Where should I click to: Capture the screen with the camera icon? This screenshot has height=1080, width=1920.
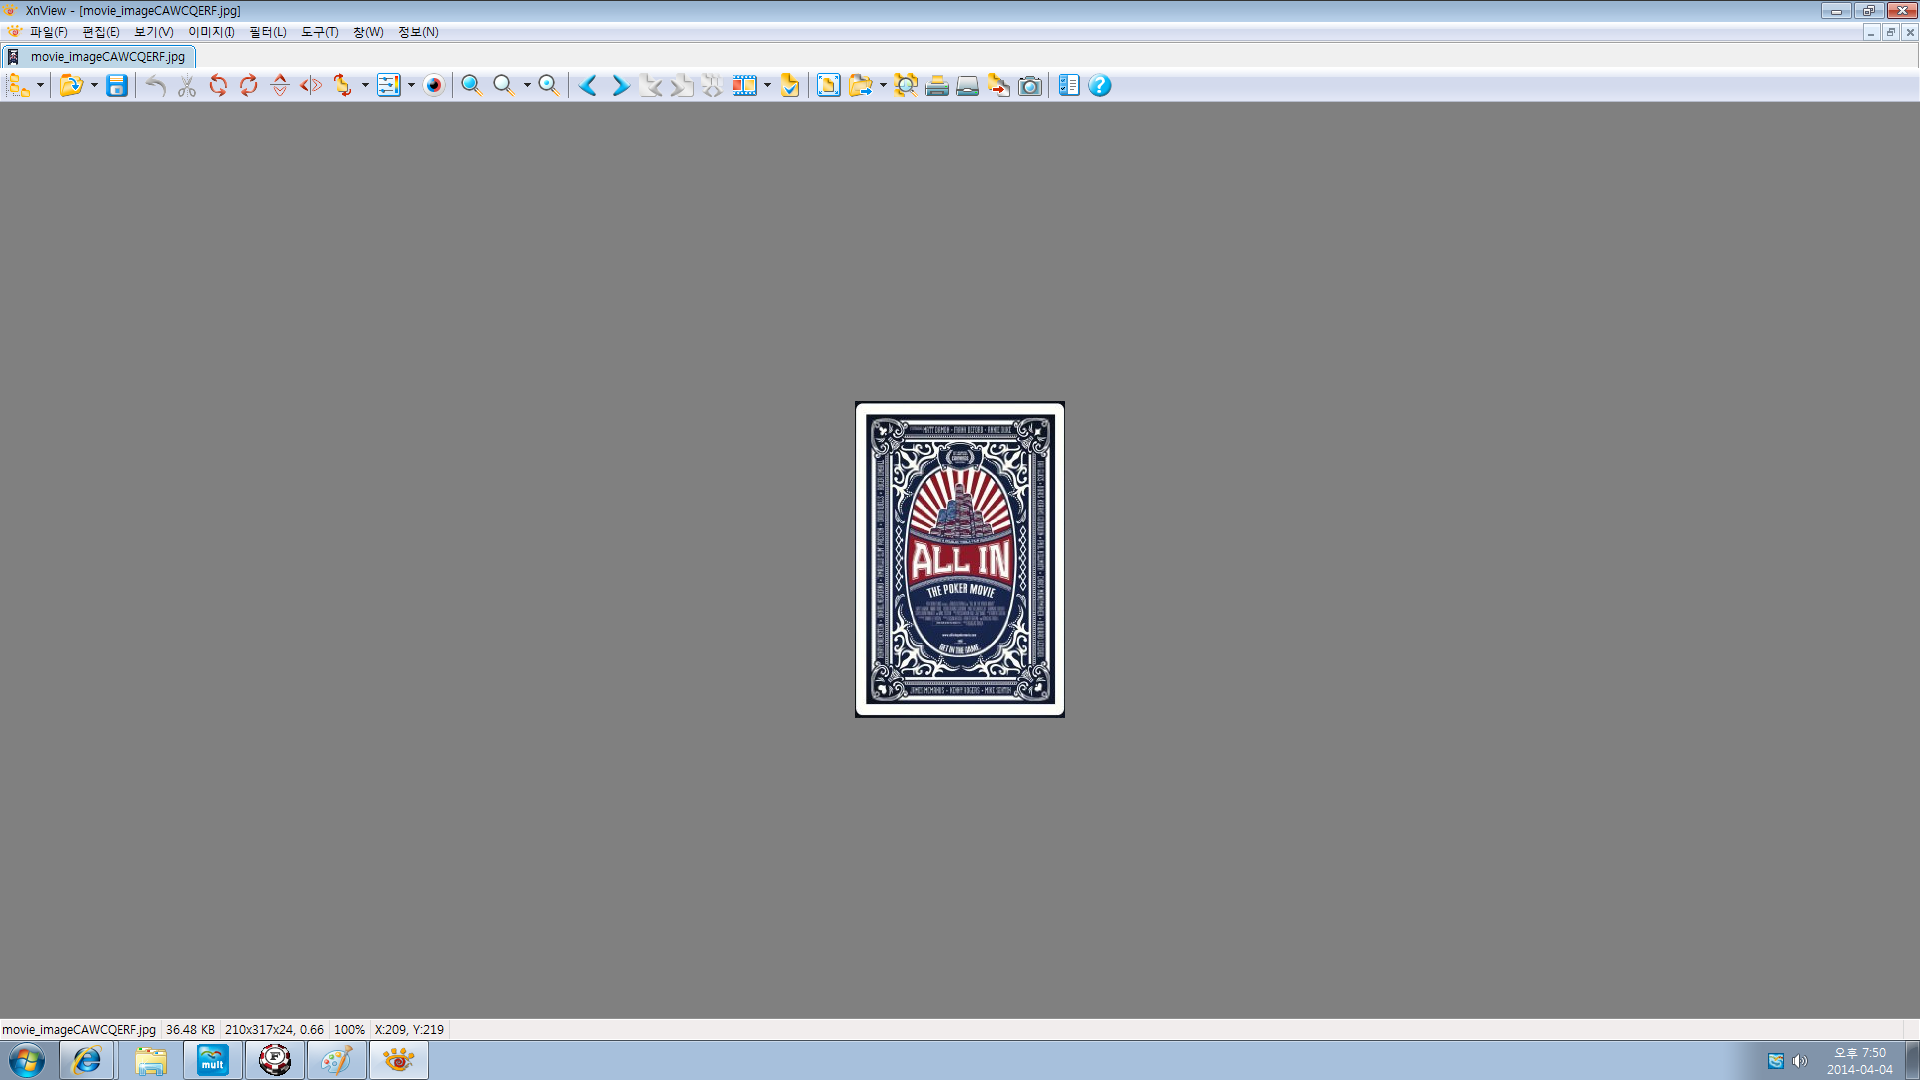1030,86
